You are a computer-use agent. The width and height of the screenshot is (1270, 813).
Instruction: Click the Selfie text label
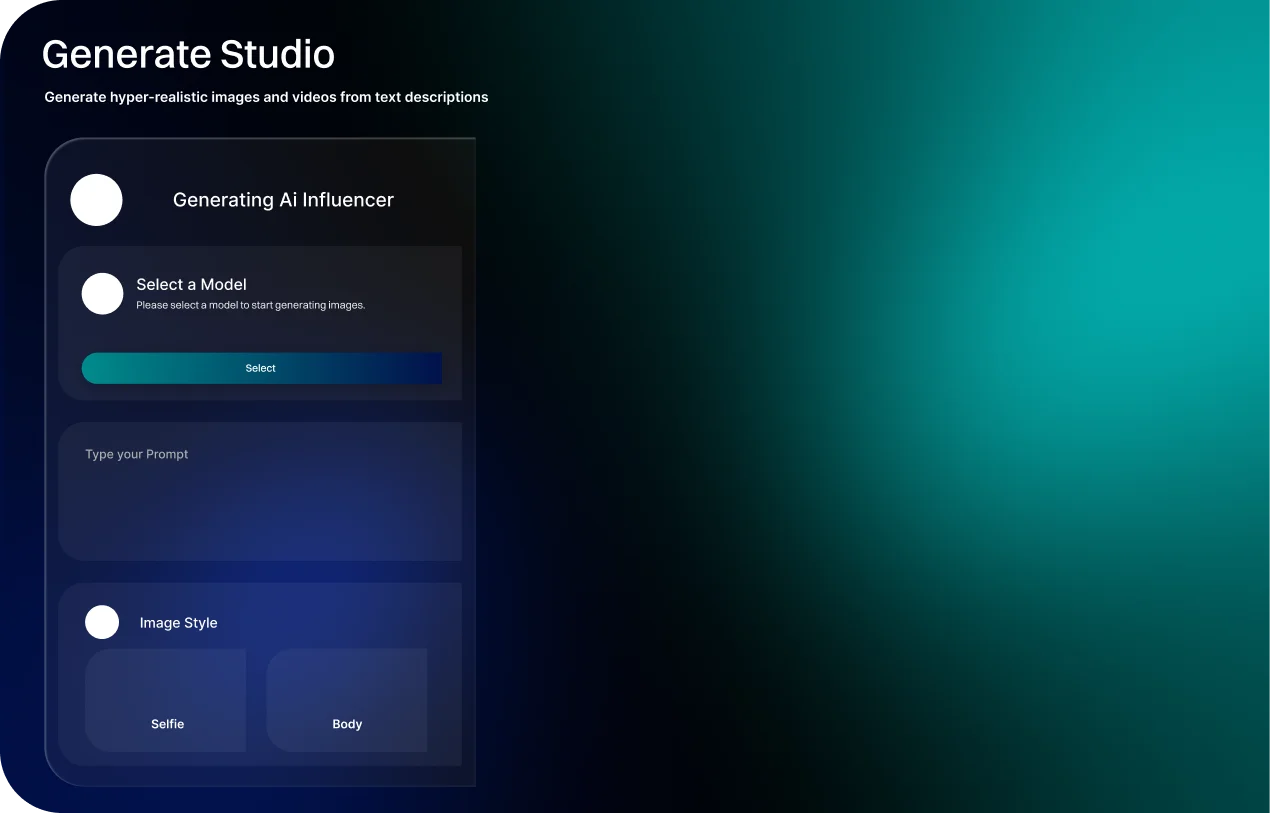168,724
